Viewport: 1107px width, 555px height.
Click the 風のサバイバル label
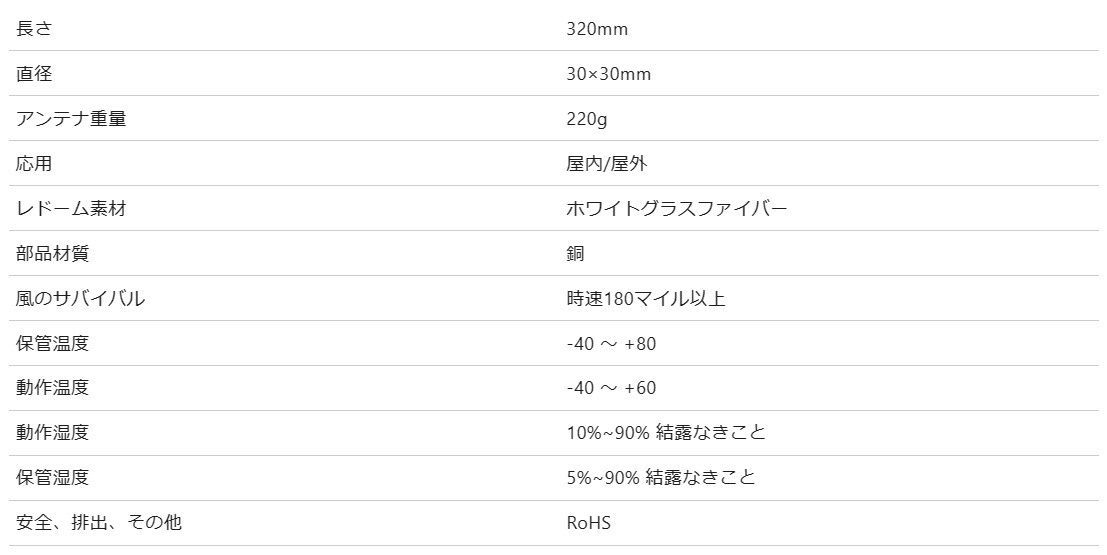pos(80,299)
